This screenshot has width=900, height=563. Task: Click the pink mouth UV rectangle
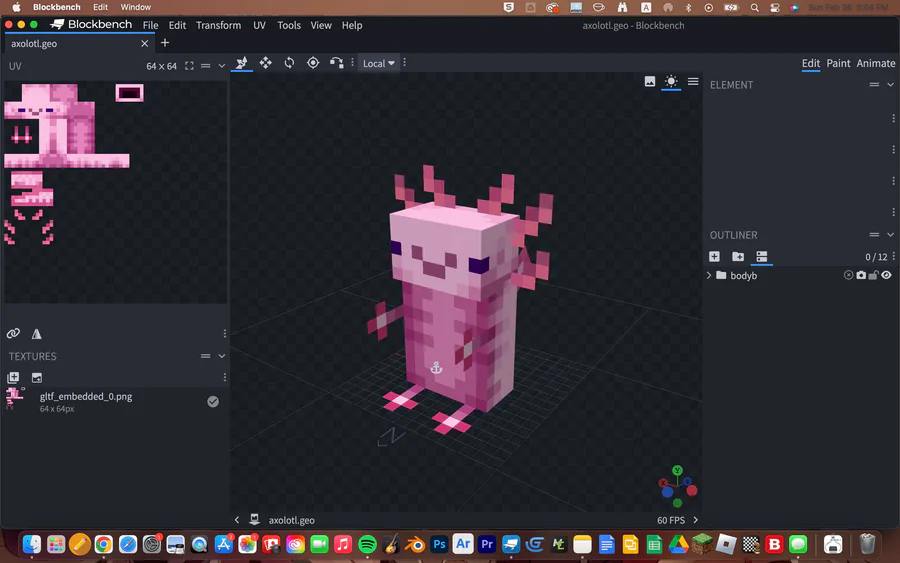[x=129, y=92]
